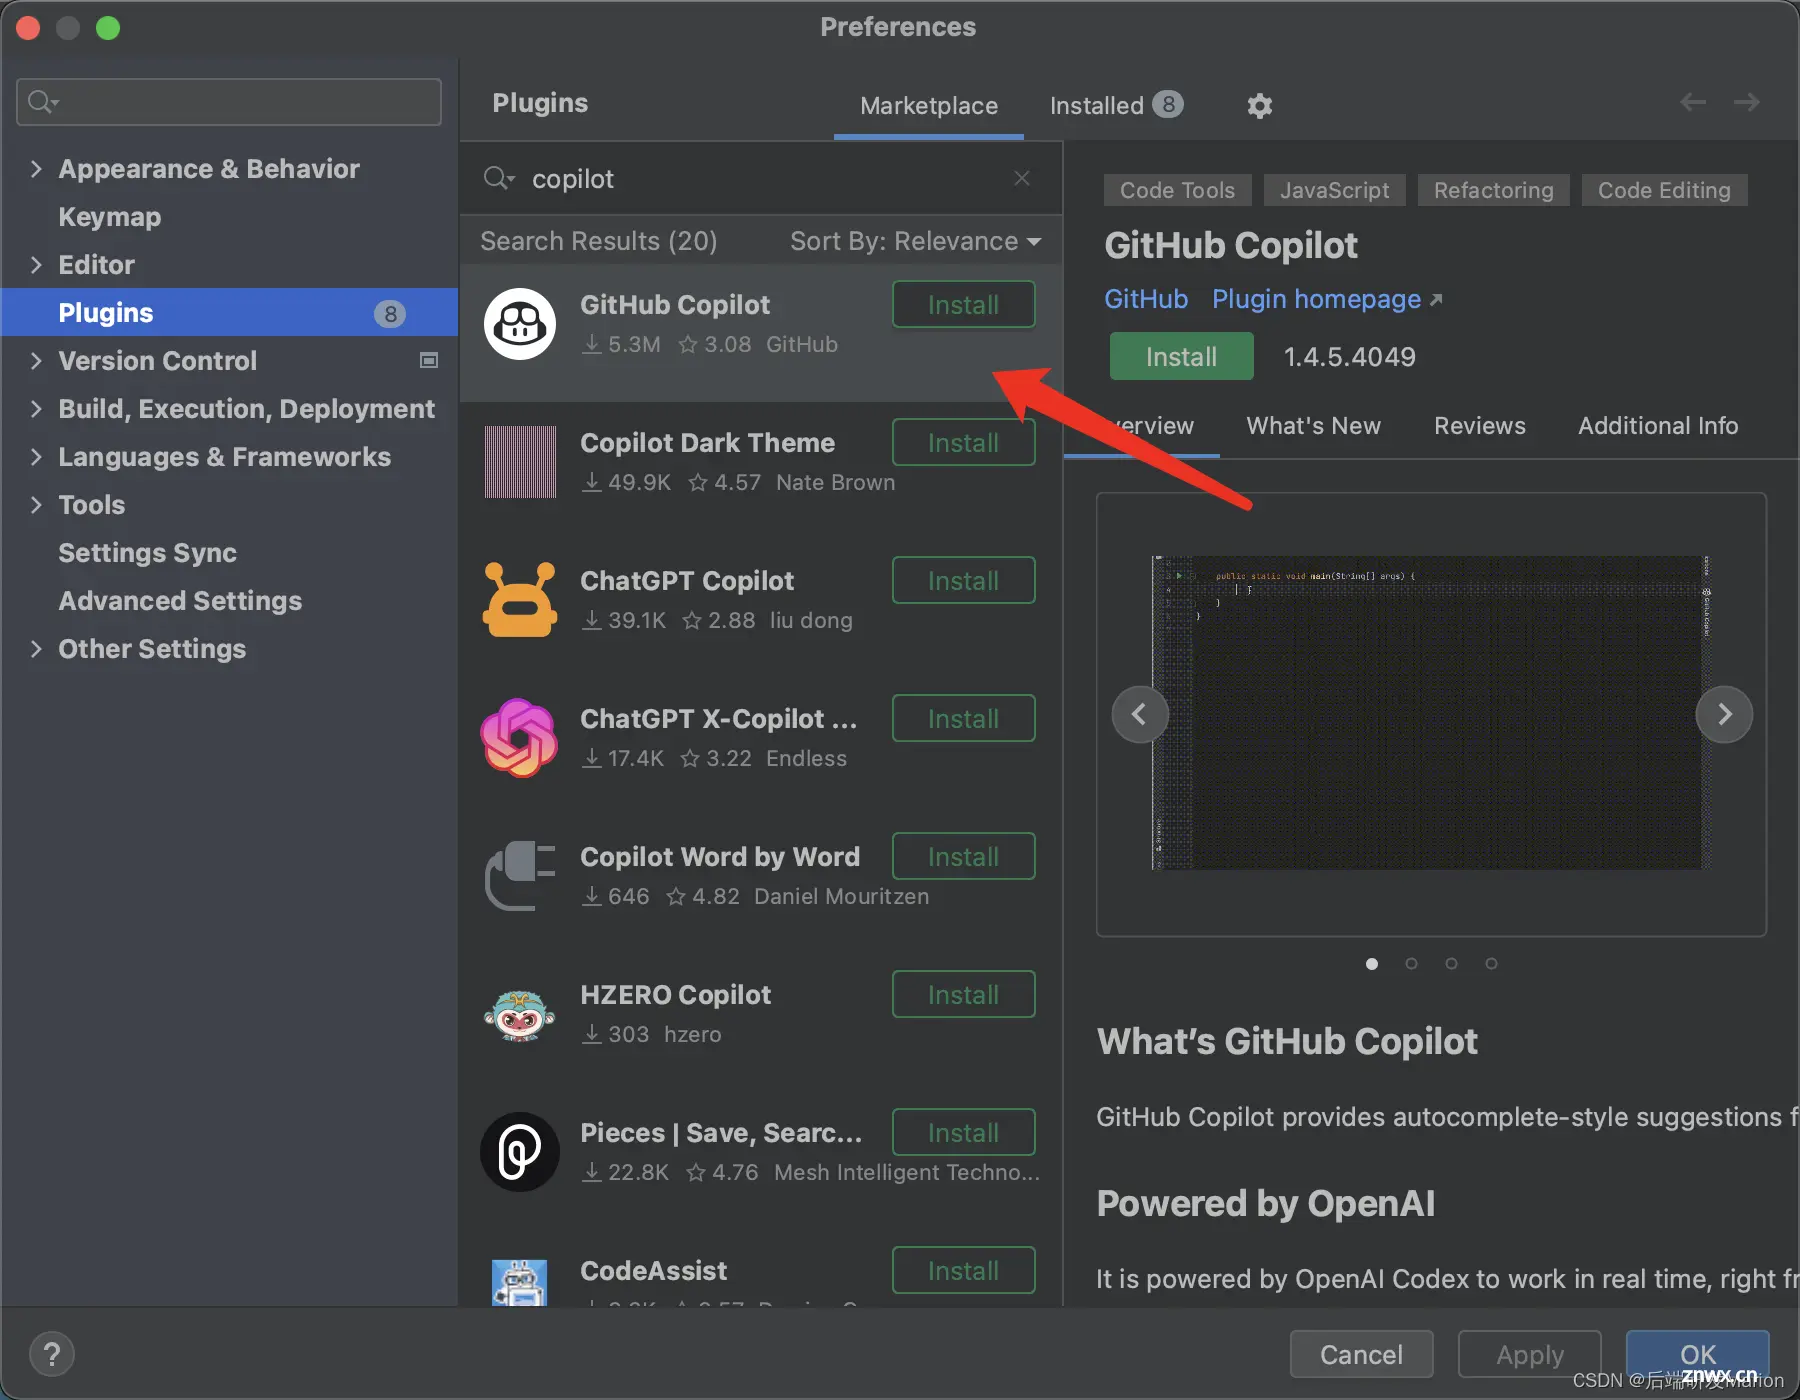The height and width of the screenshot is (1400, 1800).
Task: Expand Build, Execution, Deployment node
Action: (36, 408)
